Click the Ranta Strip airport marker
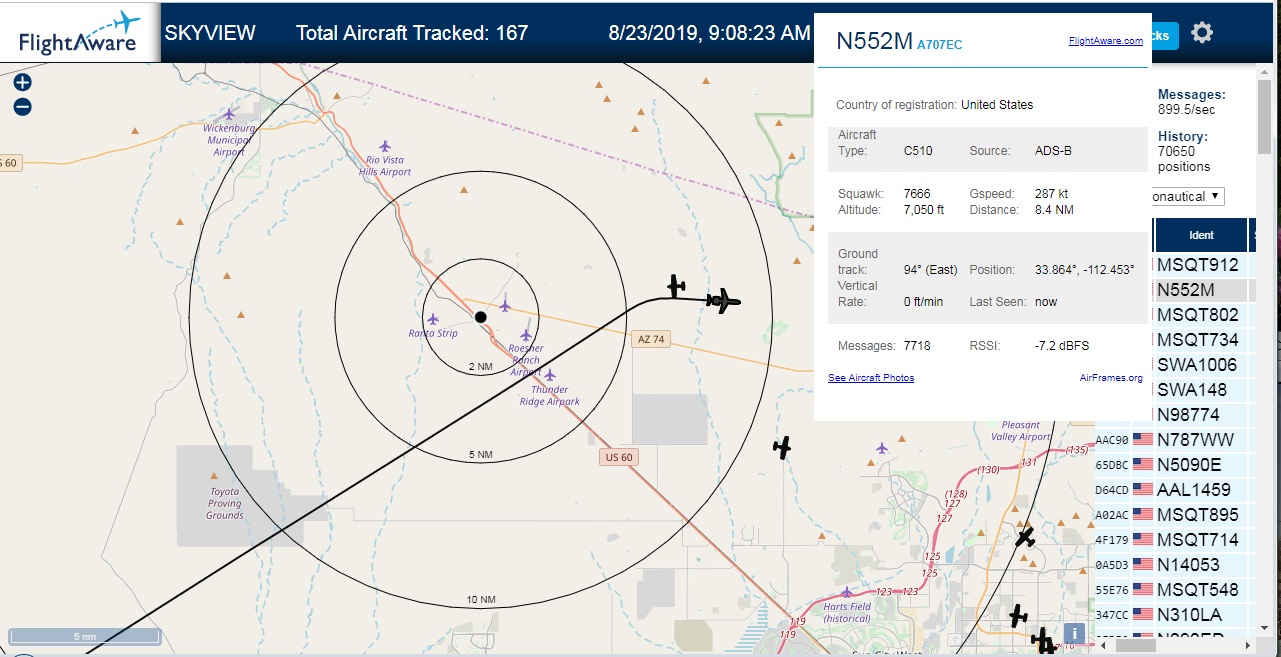This screenshot has height=657, width=1281. pos(433,319)
